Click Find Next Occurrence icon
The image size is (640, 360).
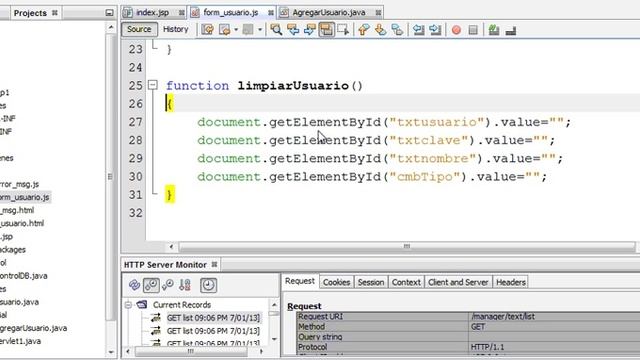309,30
